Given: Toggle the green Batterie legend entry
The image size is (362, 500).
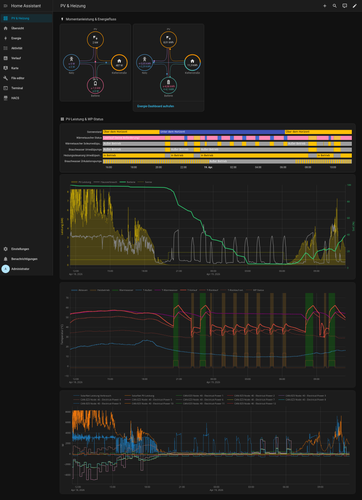Looking at the screenshot, I should click(128, 182).
